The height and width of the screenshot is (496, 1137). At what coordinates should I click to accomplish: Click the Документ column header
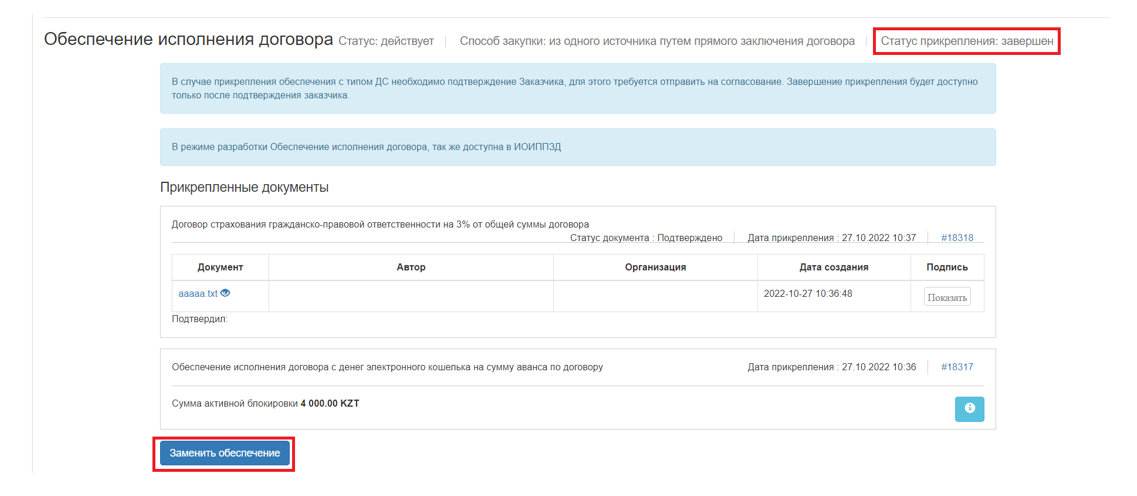click(x=220, y=267)
